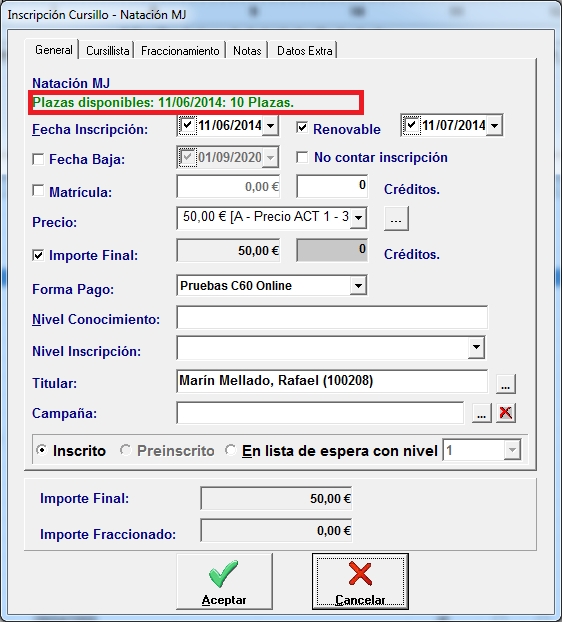This screenshot has height=624, width=565.
Task: Select the En lista de espera radio button
Action: coord(230,450)
